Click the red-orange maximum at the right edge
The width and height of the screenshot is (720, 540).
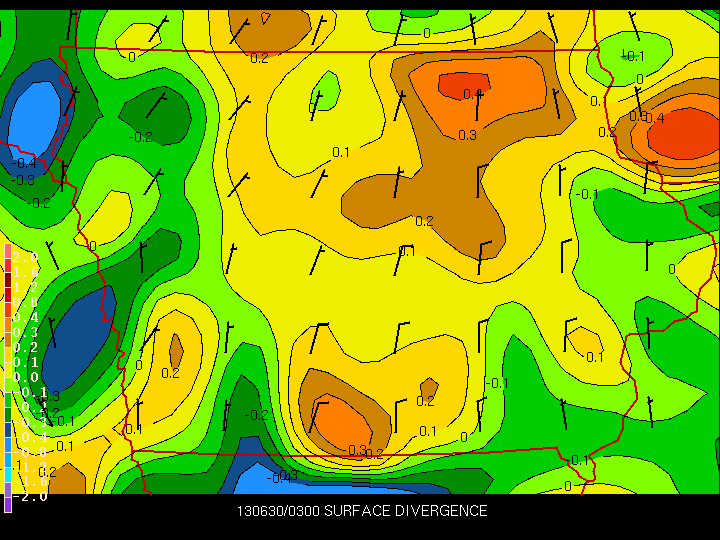click(x=685, y=134)
